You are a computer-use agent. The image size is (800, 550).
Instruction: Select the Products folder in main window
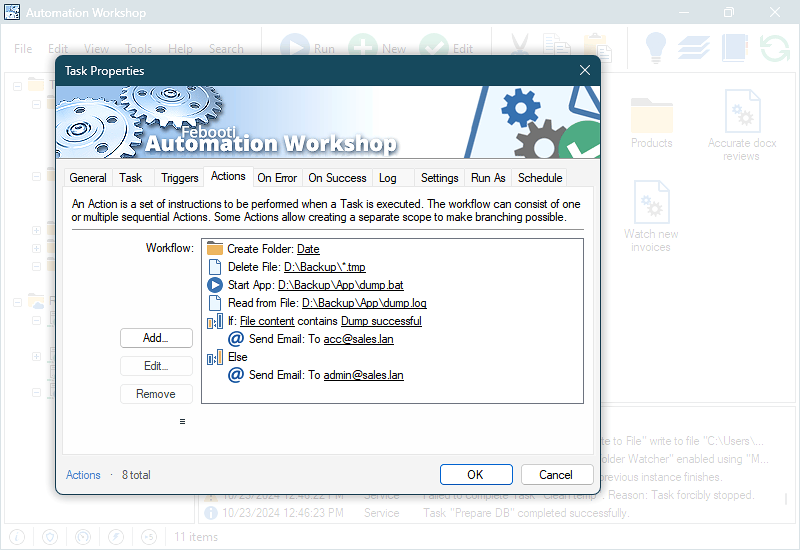(652, 122)
